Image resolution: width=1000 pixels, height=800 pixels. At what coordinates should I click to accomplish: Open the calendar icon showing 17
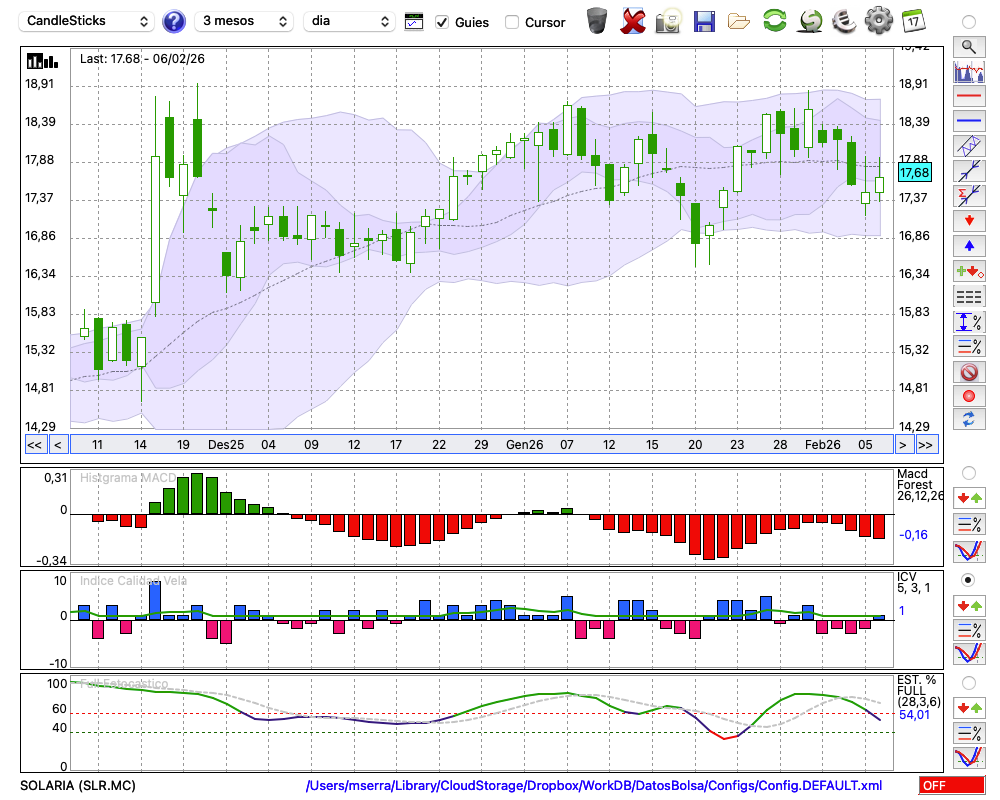913,20
